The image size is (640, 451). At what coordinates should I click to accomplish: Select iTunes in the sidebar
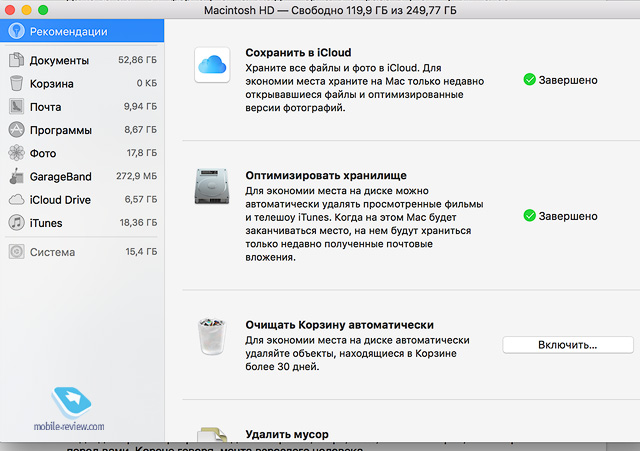(x=82, y=223)
